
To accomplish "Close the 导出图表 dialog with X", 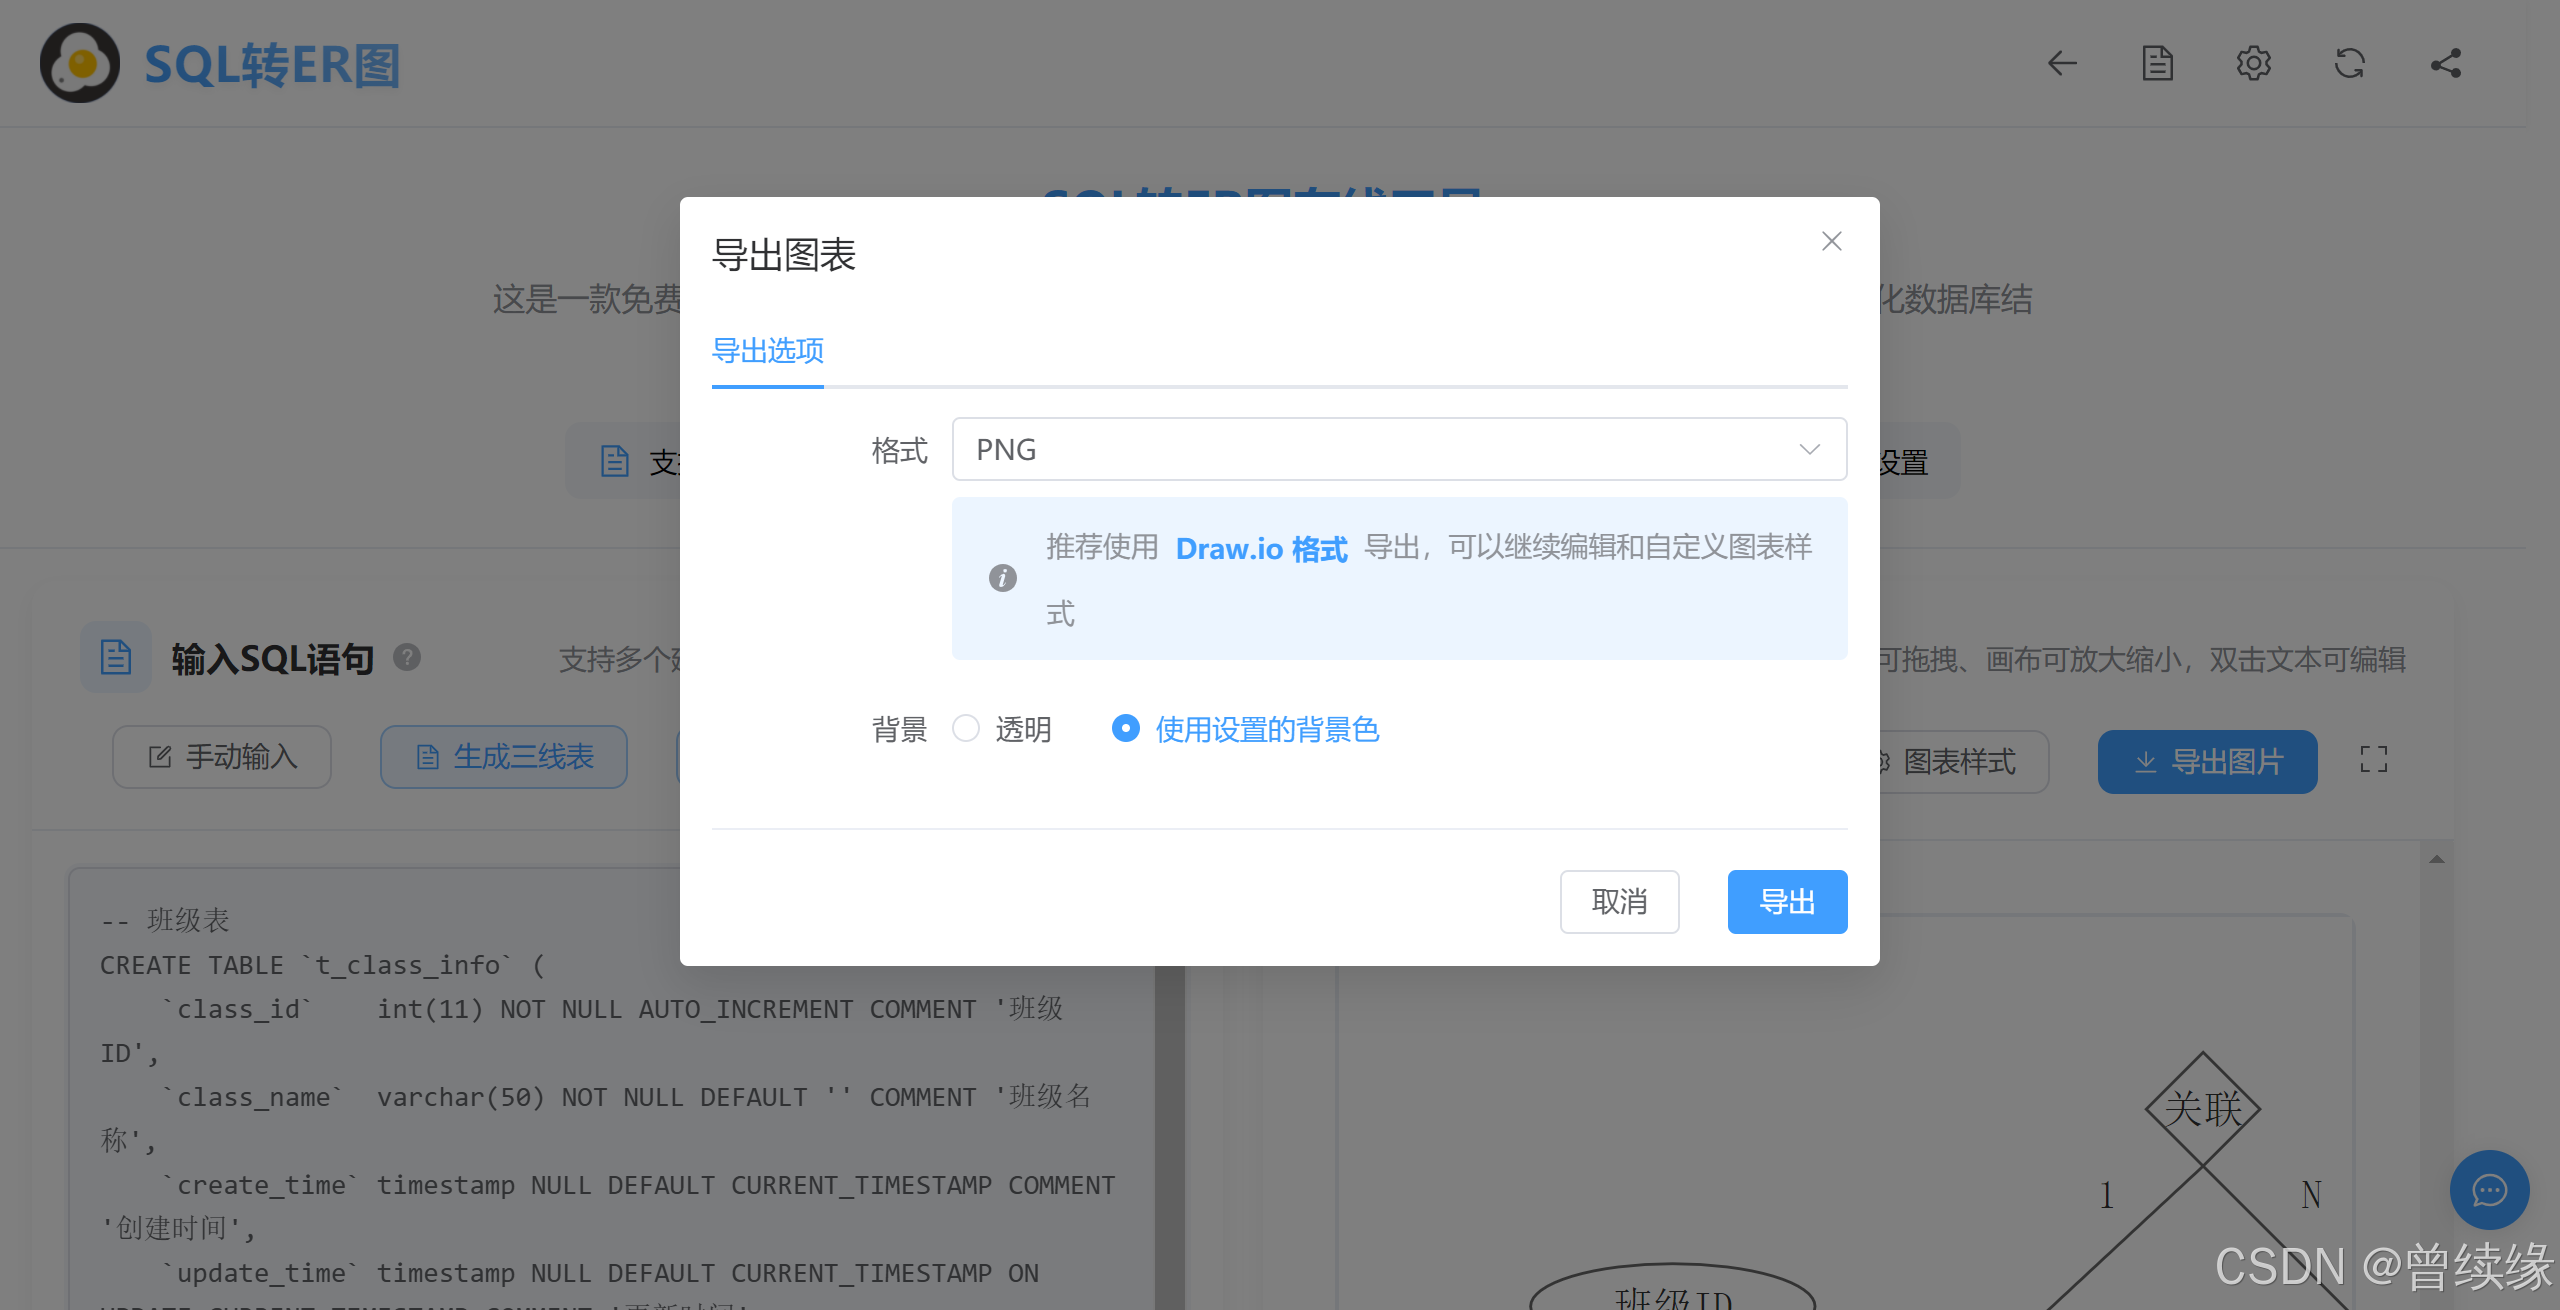I will pyautogui.click(x=1831, y=241).
